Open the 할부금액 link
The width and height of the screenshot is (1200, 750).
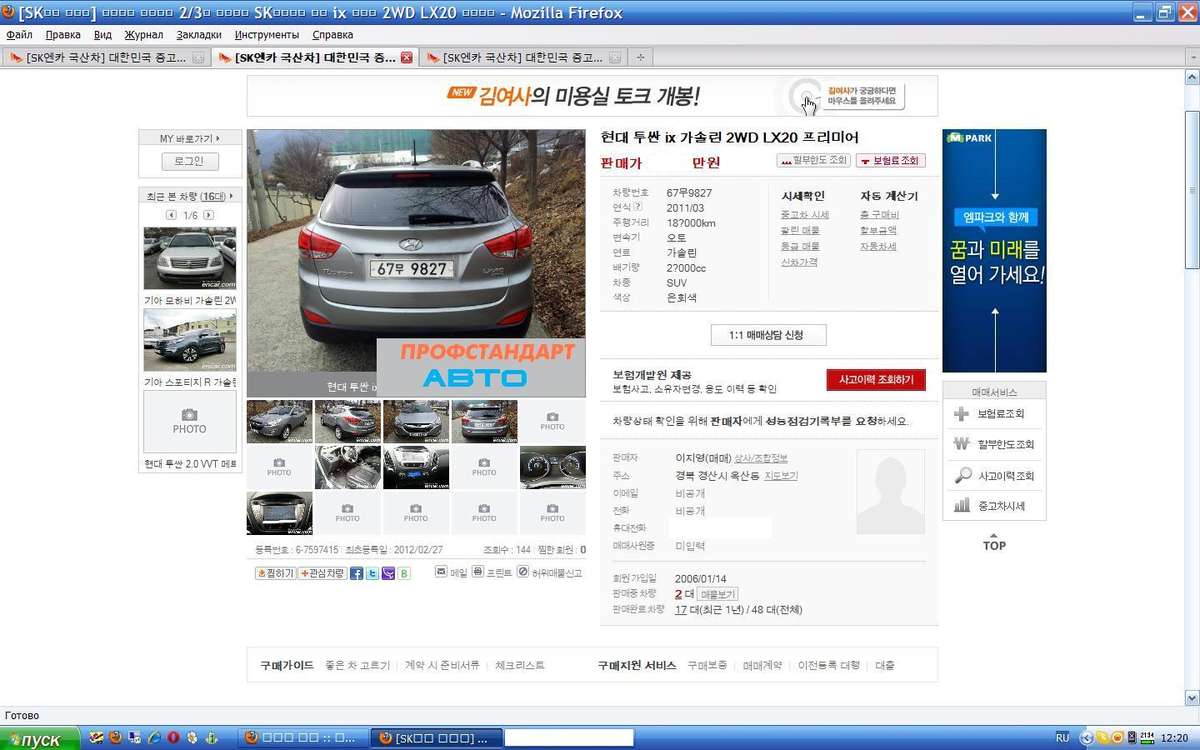(878, 231)
